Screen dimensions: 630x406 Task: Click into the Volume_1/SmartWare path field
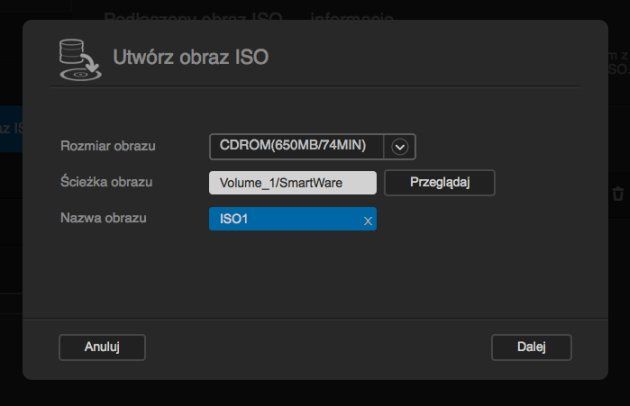[x=293, y=183]
